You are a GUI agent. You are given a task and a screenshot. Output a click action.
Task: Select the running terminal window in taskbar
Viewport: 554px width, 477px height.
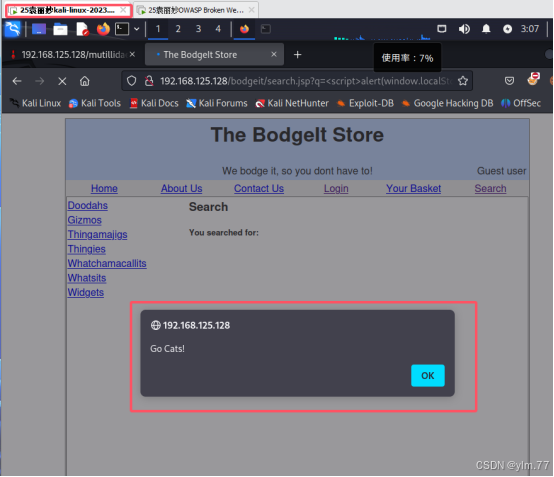point(266,29)
